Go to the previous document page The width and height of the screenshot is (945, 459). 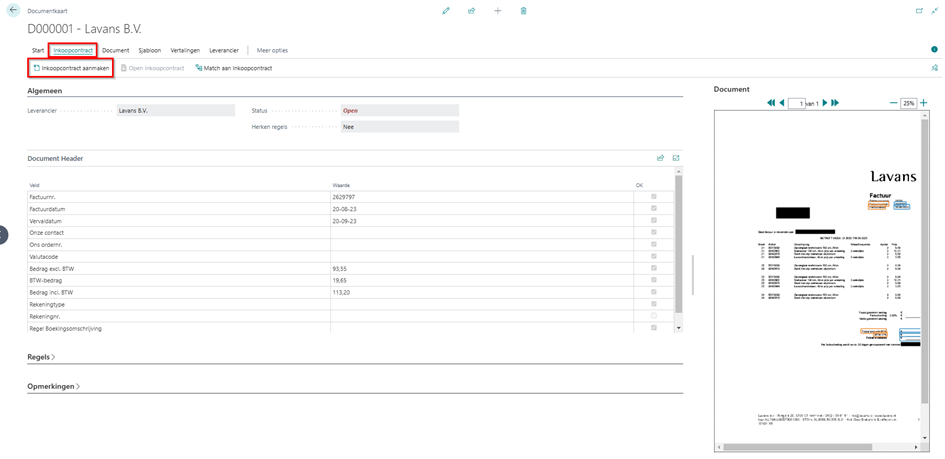point(782,103)
